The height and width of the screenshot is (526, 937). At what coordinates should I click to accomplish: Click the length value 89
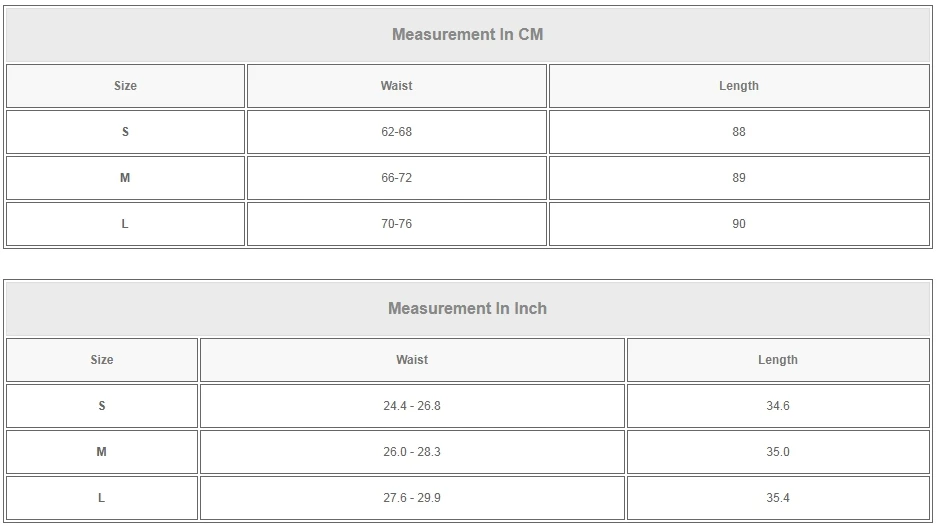738,178
